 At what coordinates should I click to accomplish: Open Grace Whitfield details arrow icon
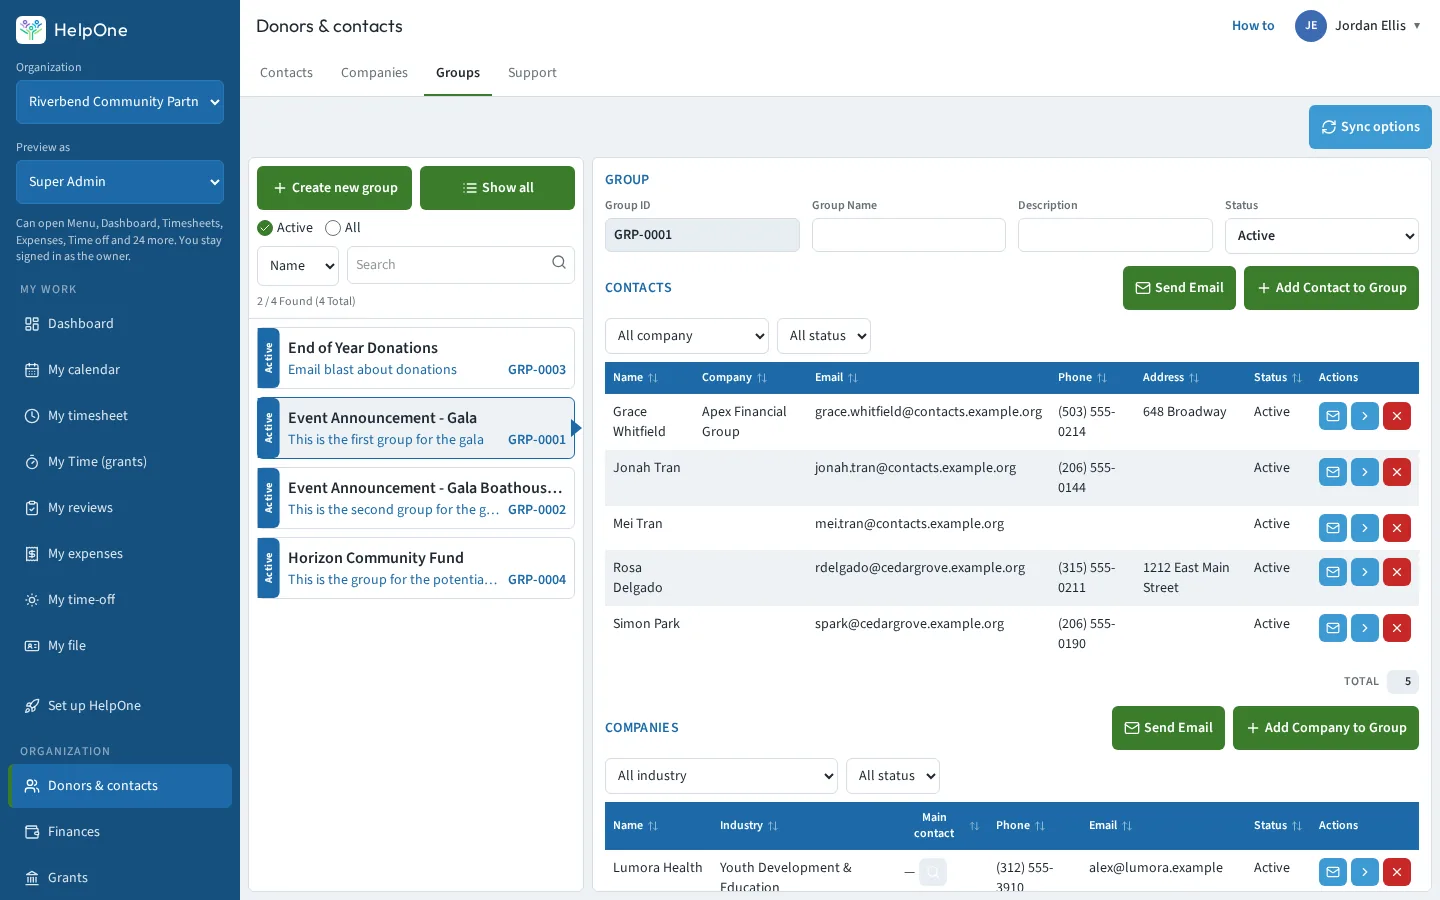[1365, 416]
